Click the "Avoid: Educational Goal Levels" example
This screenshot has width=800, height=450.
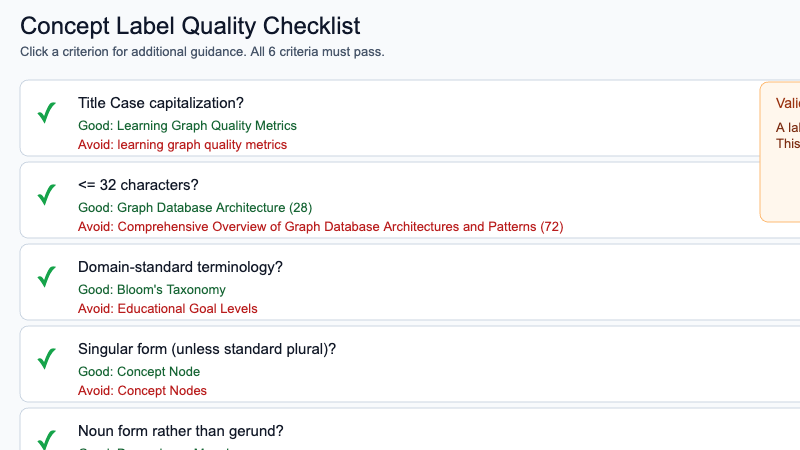coord(167,309)
